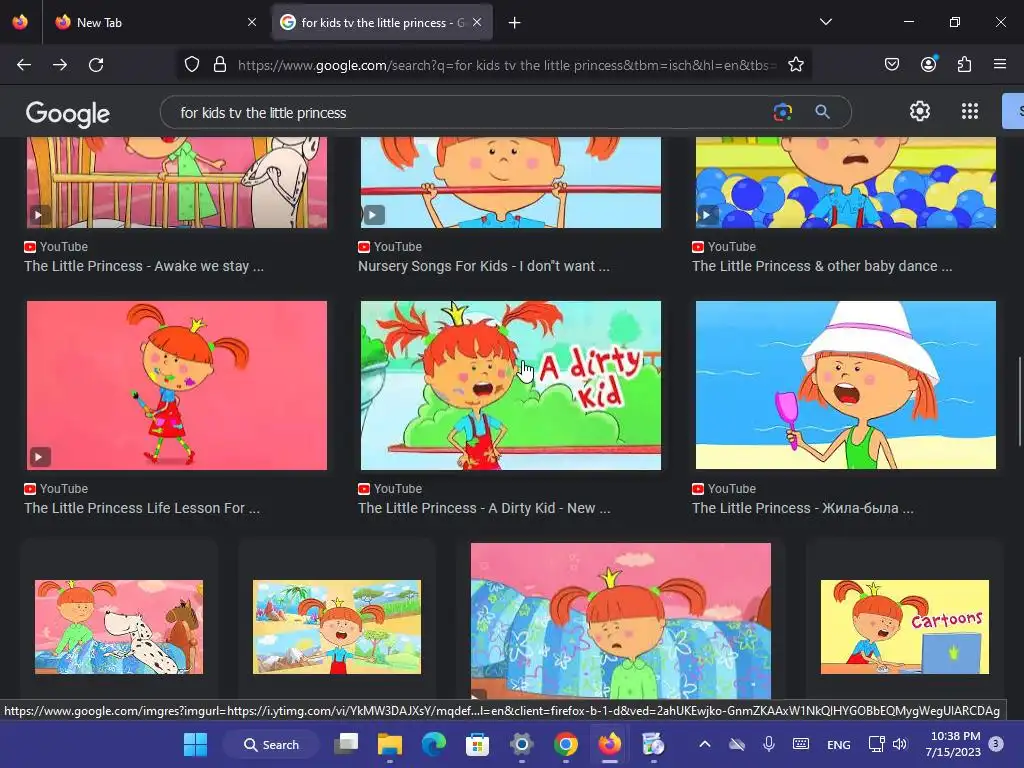
Task: Click the page vertical scrollbar thumb
Action: 1019,401
